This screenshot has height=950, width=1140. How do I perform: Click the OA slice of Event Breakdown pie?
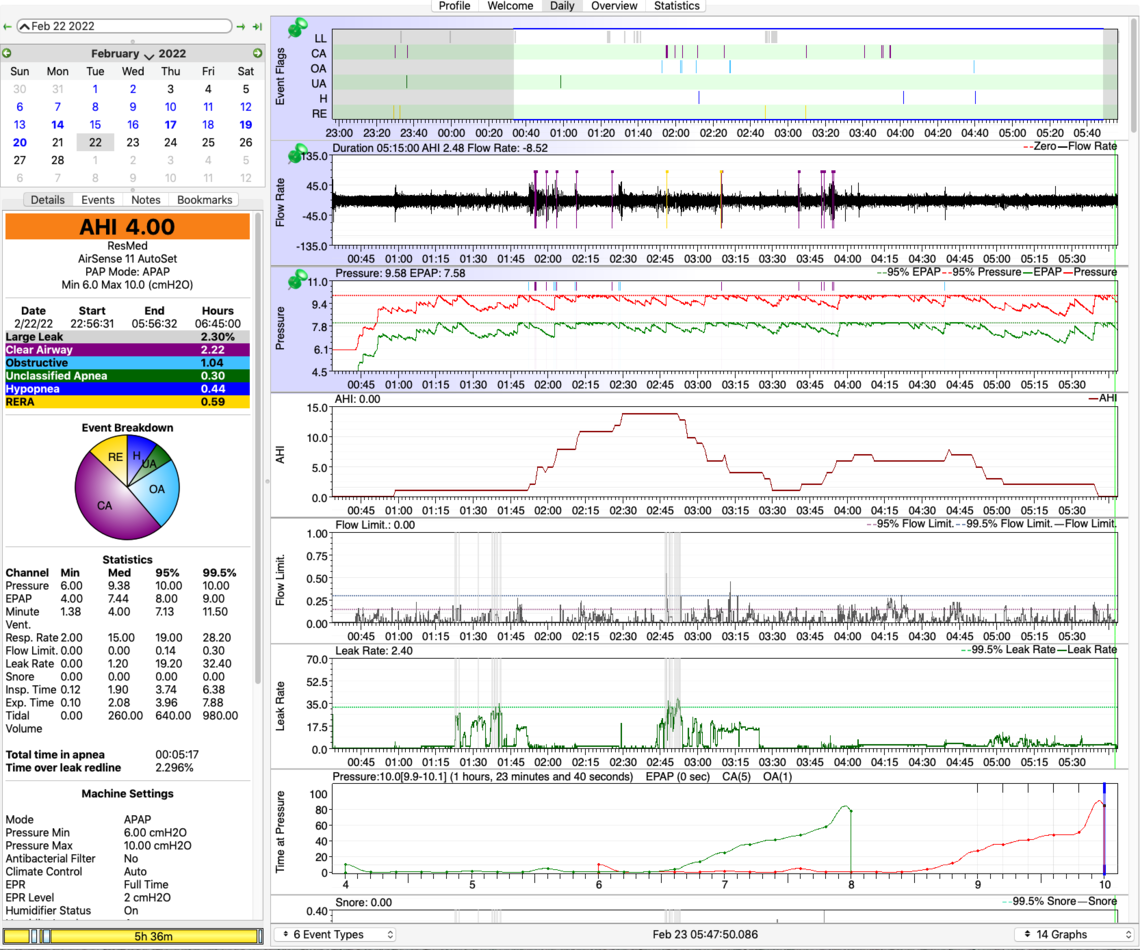pyautogui.click(x=158, y=490)
